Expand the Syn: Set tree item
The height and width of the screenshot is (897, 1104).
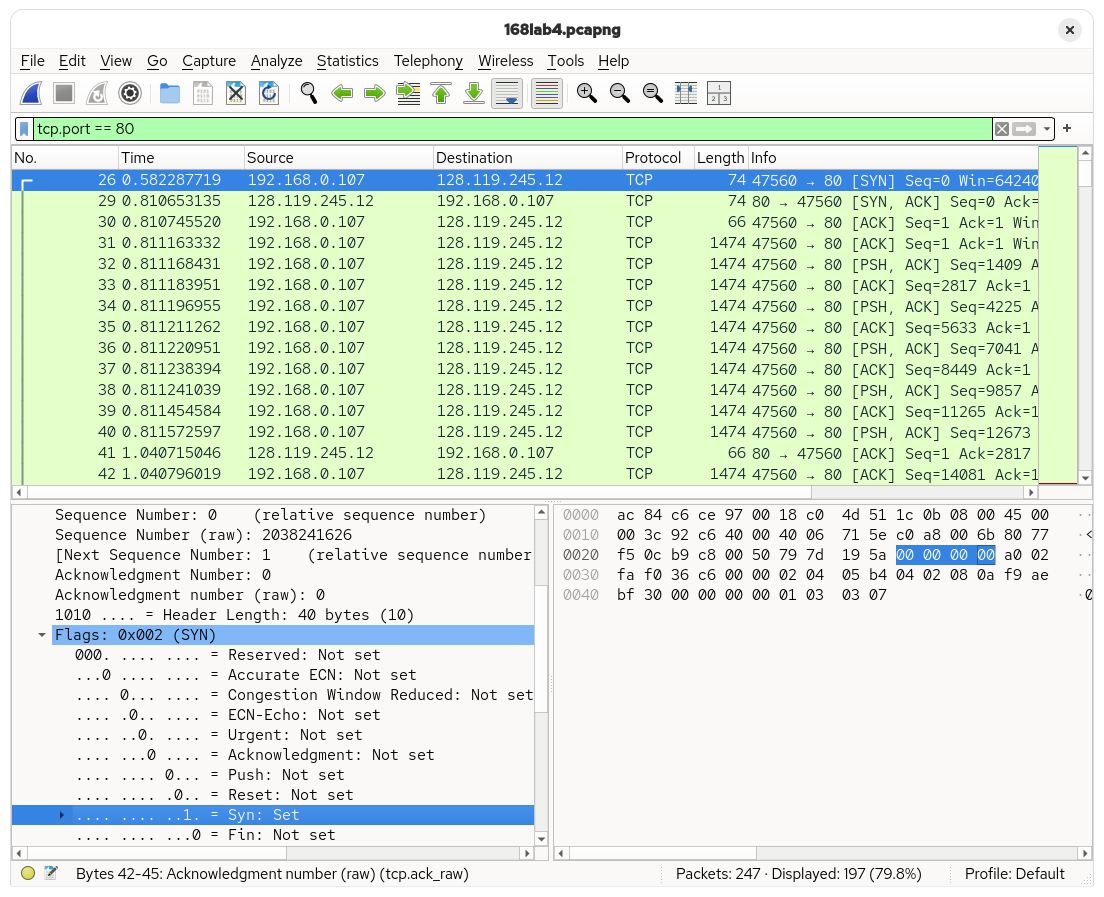click(x=62, y=815)
